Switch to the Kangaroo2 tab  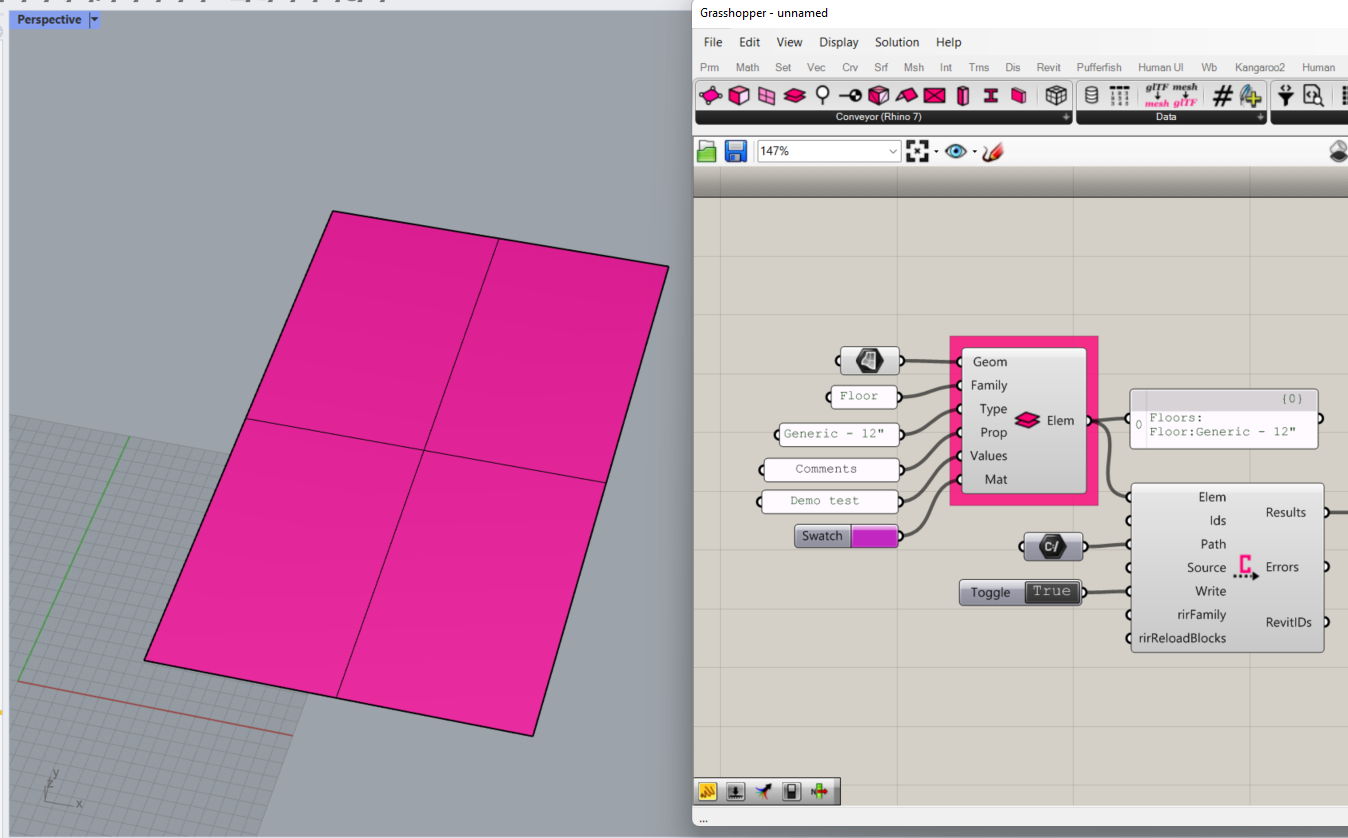click(x=1260, y=67)
